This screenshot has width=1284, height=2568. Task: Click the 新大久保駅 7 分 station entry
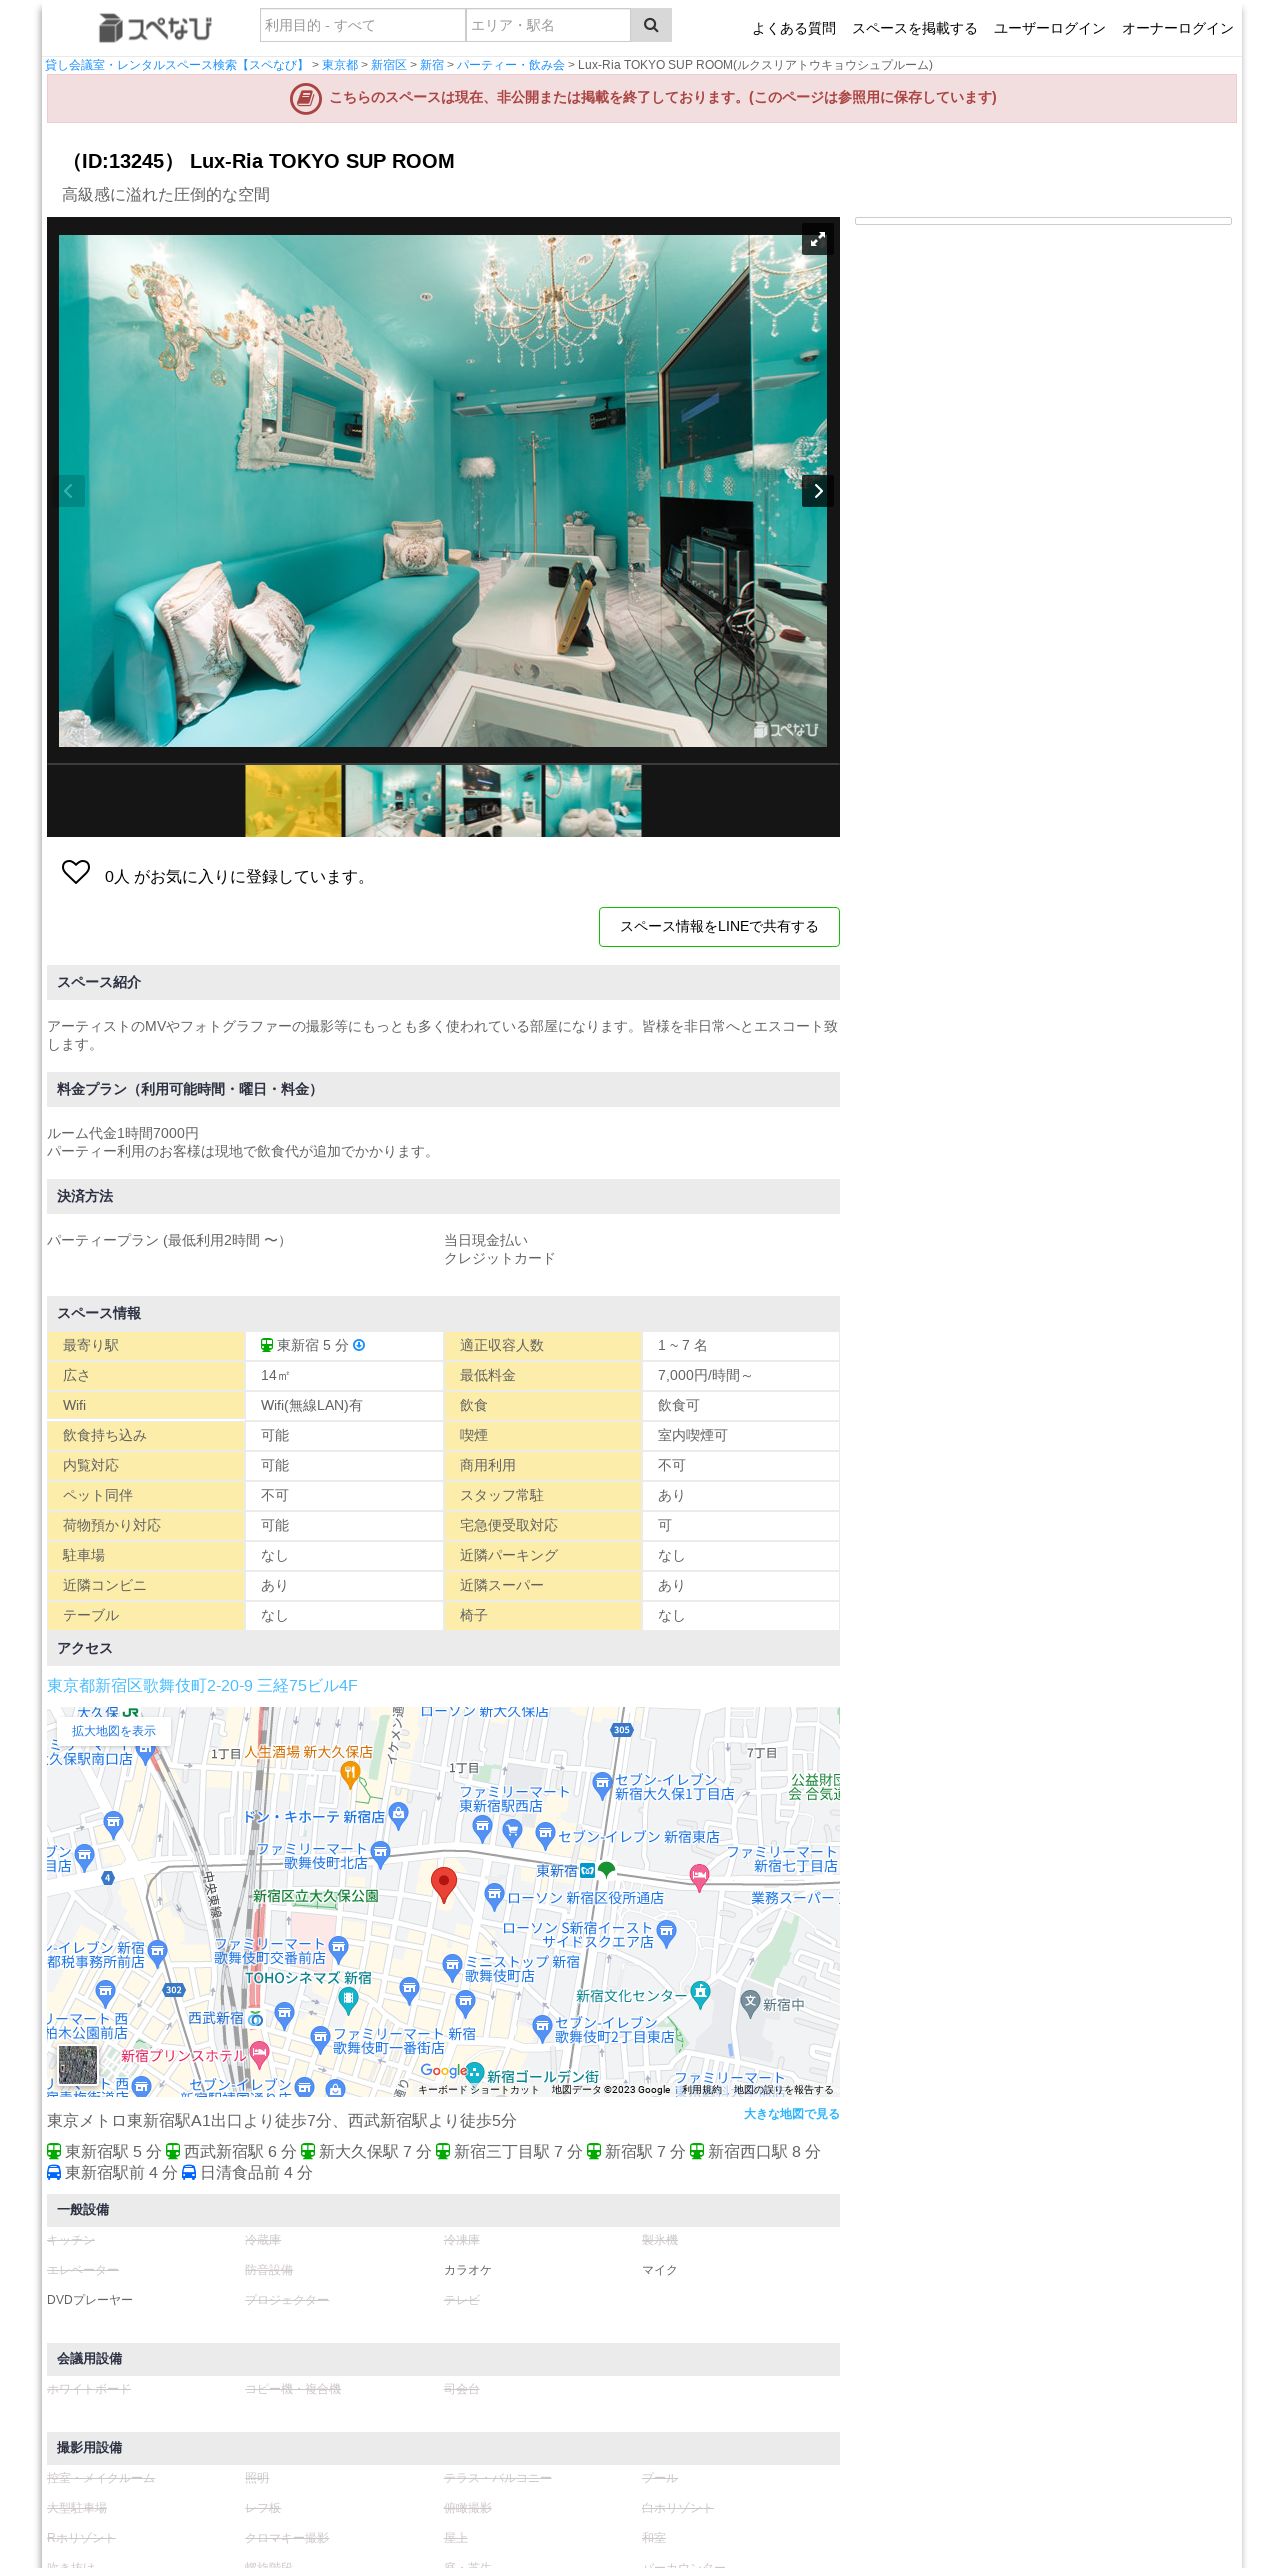[x=366, y=2152]
